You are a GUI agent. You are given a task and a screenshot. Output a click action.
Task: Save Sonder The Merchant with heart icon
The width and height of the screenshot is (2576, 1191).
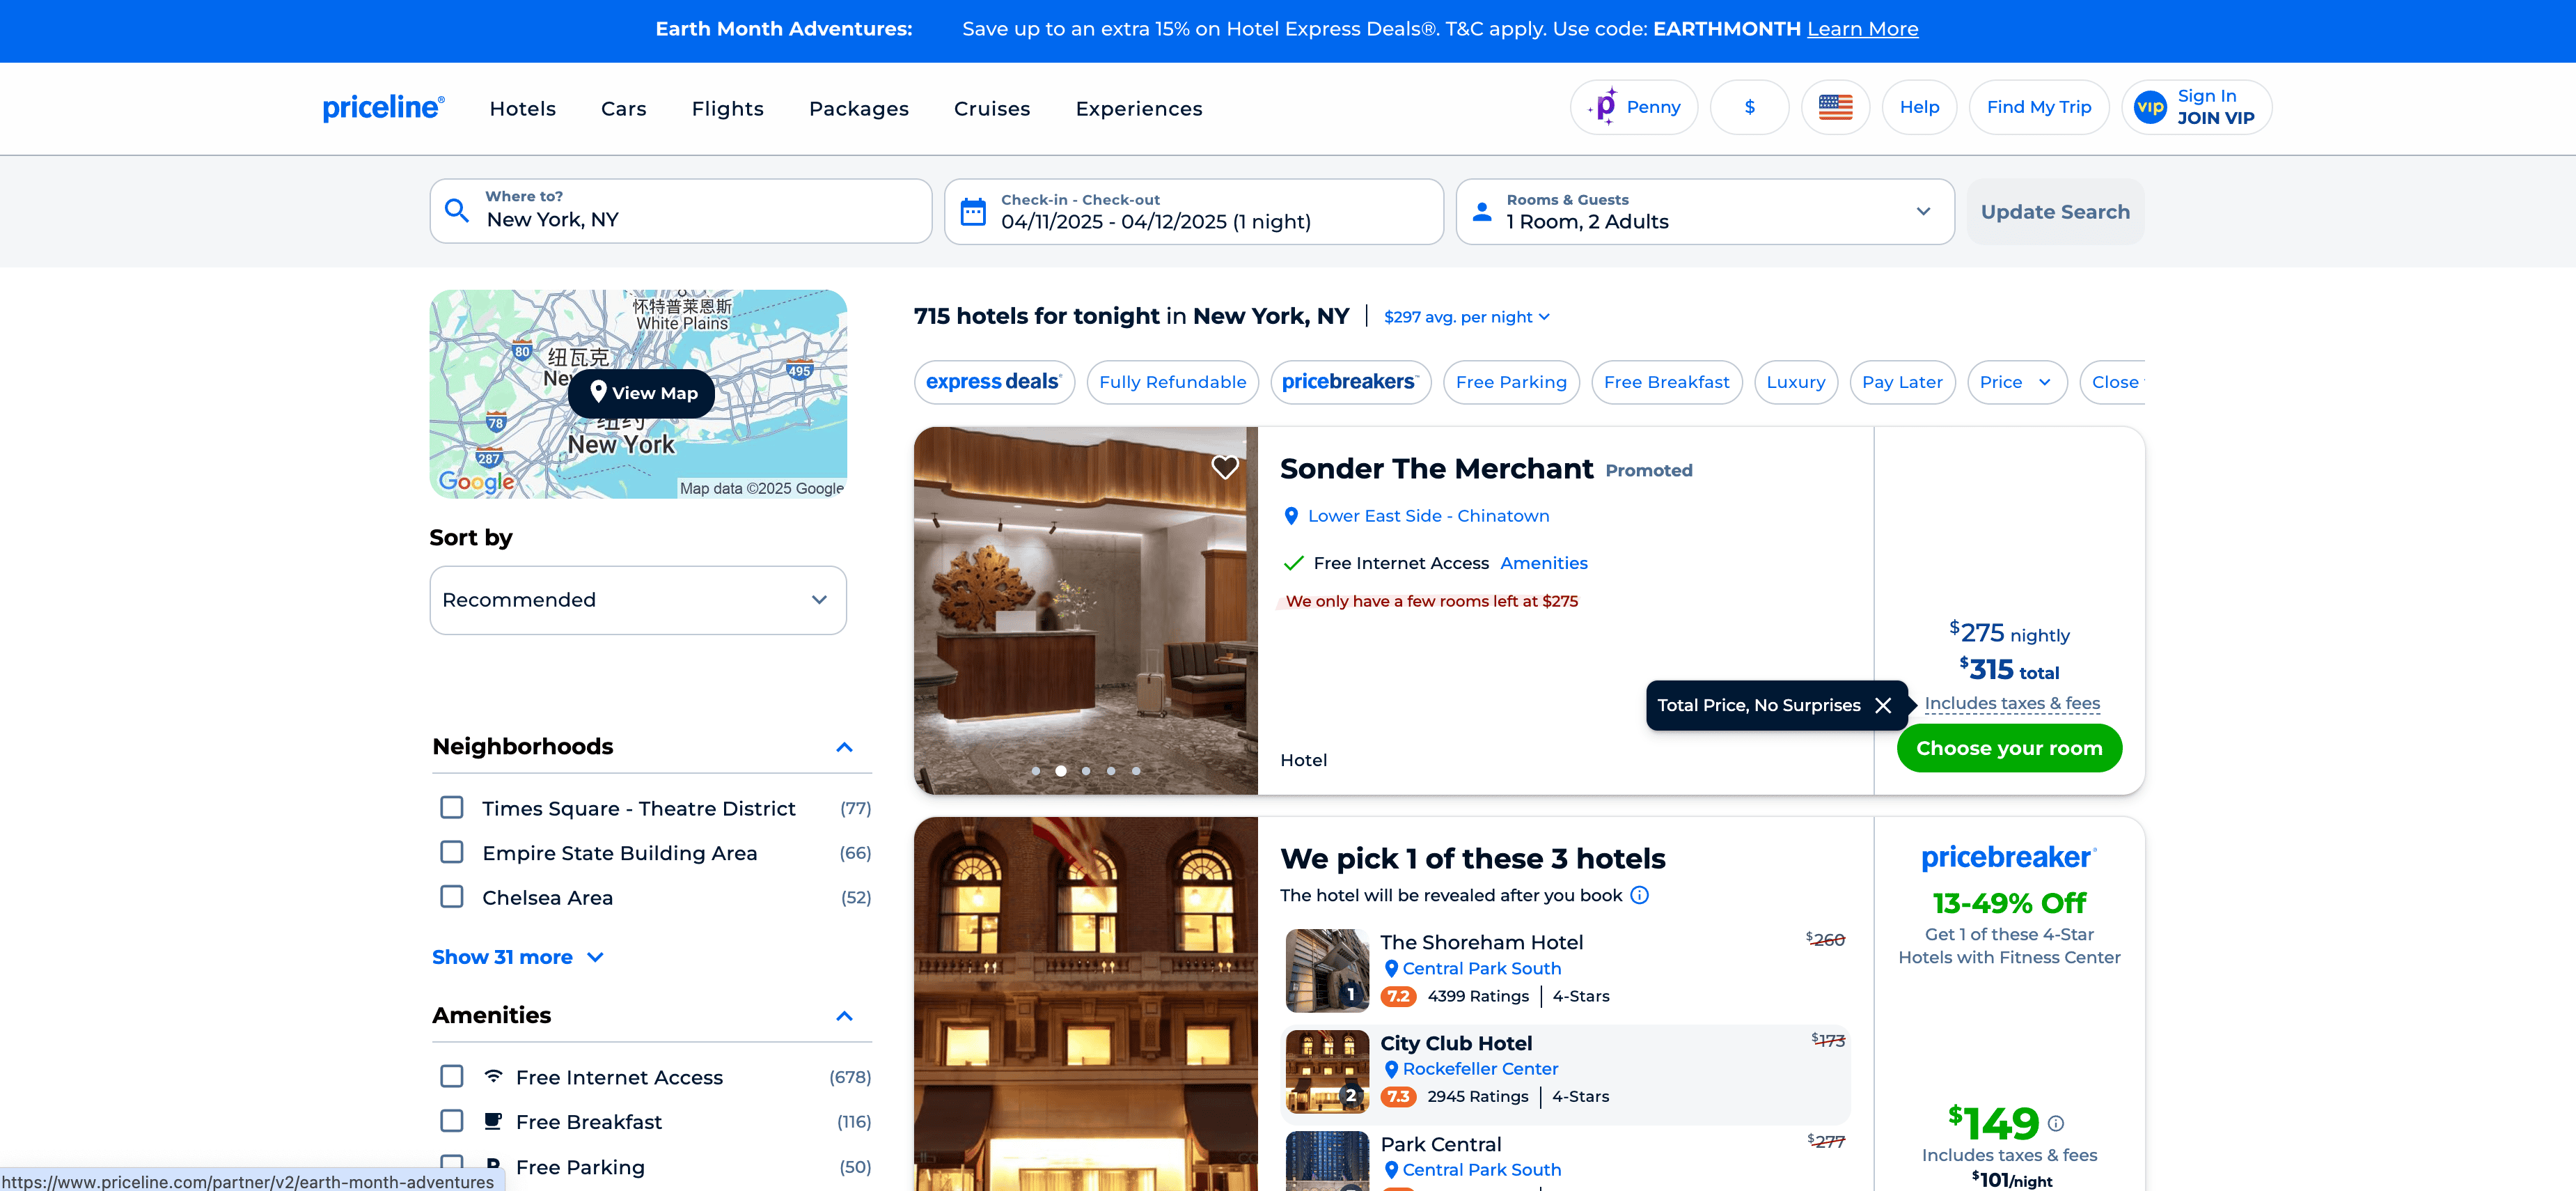point(1224,467)
